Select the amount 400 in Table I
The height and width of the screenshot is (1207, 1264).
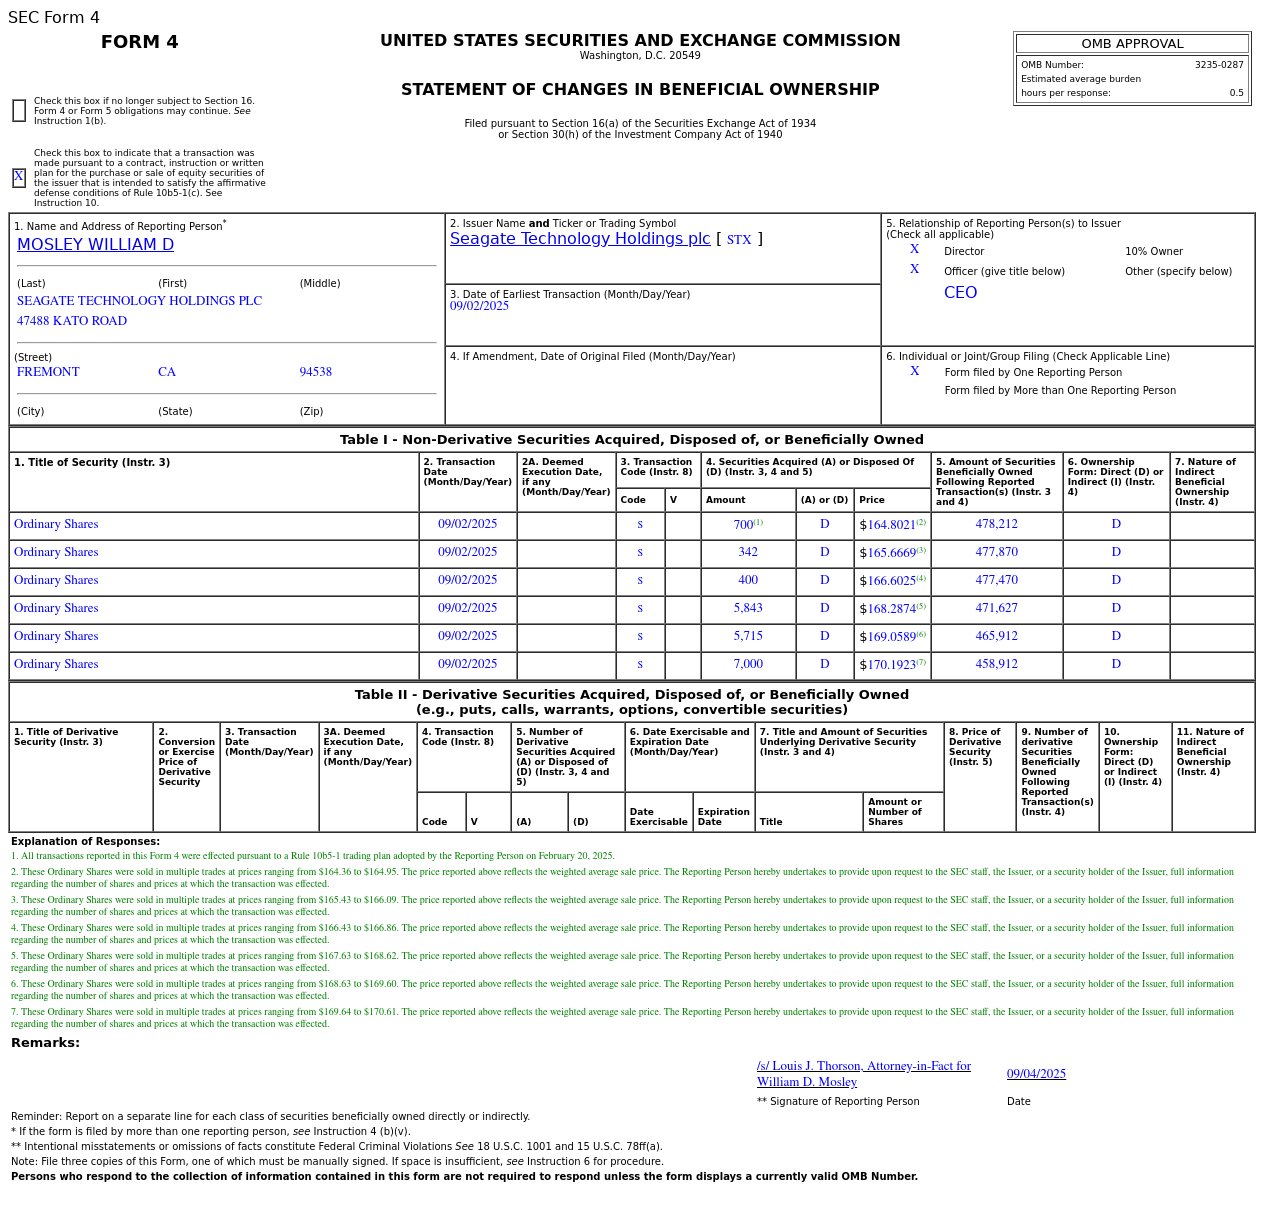(x=748, y=580)
